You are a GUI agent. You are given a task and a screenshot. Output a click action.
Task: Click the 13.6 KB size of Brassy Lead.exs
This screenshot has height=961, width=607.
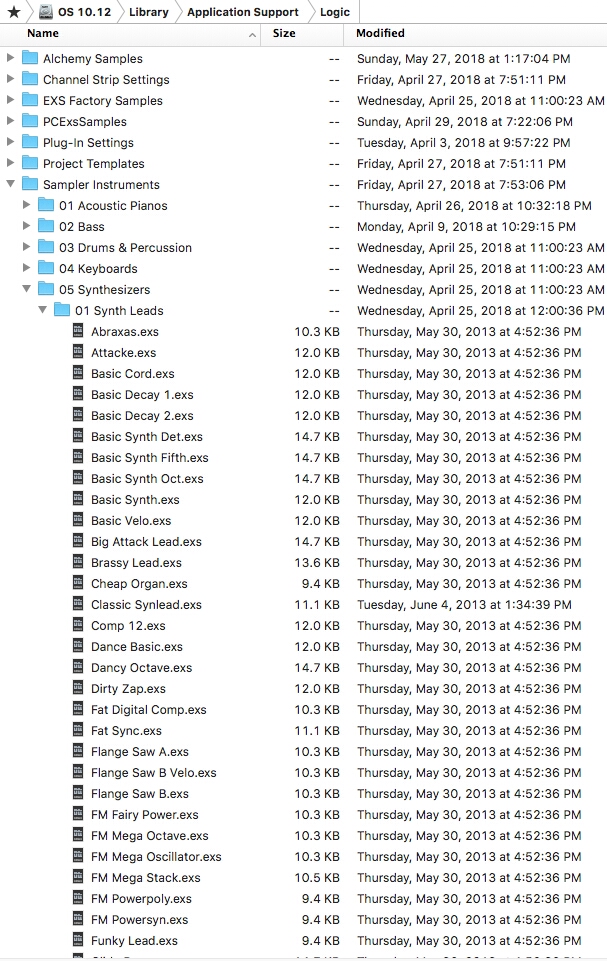pyautogui.click(x=317, y=563)
